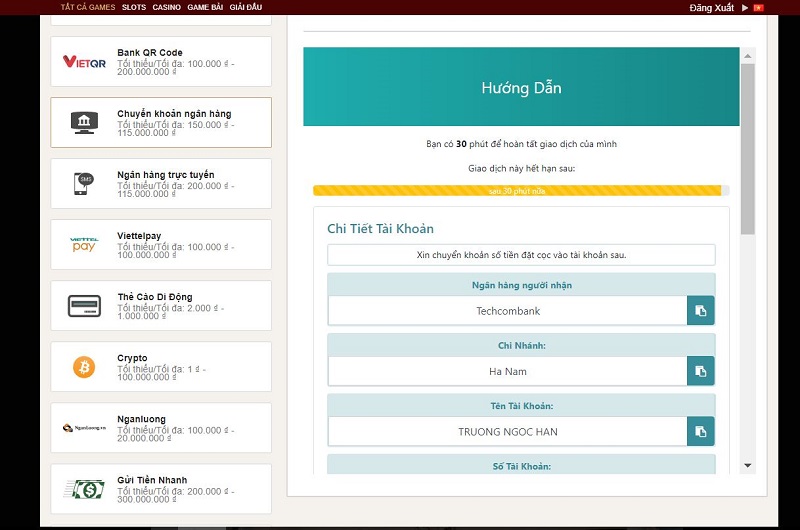Click the transaction countdown progress bar

coord(520,190)
